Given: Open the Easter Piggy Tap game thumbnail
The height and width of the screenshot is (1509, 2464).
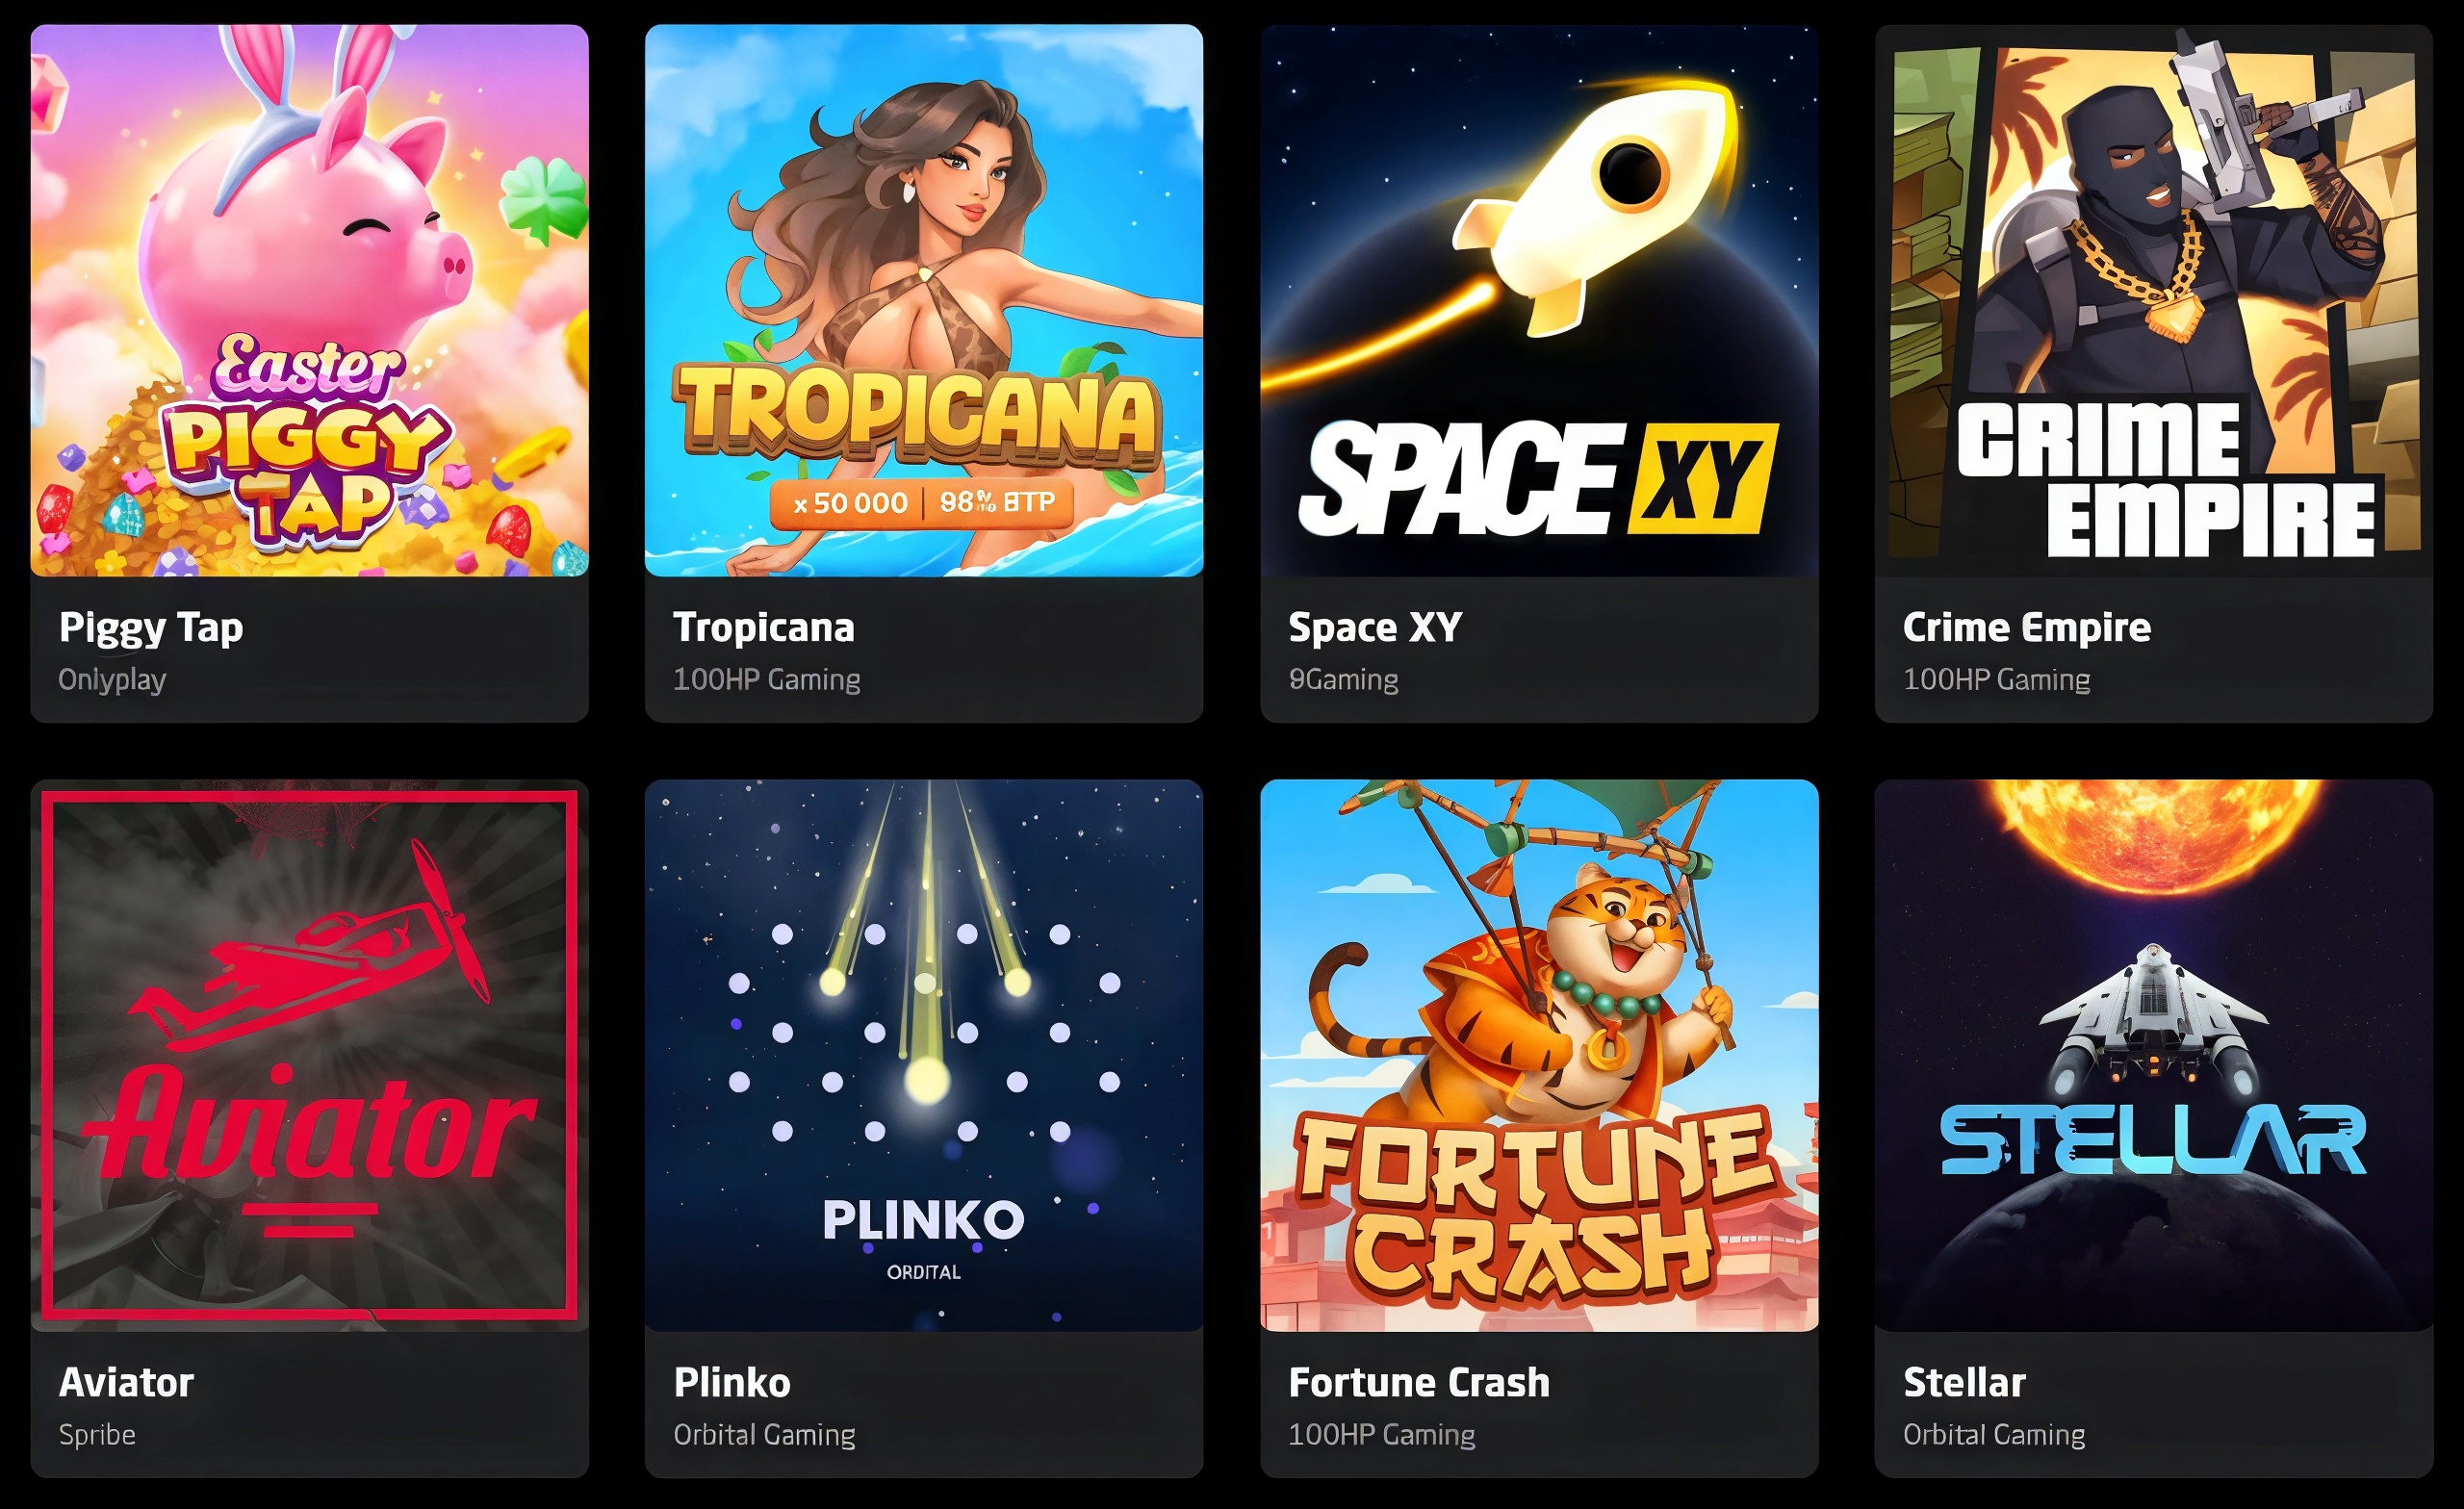Looking at the screenshot, I should coord(309,300).
